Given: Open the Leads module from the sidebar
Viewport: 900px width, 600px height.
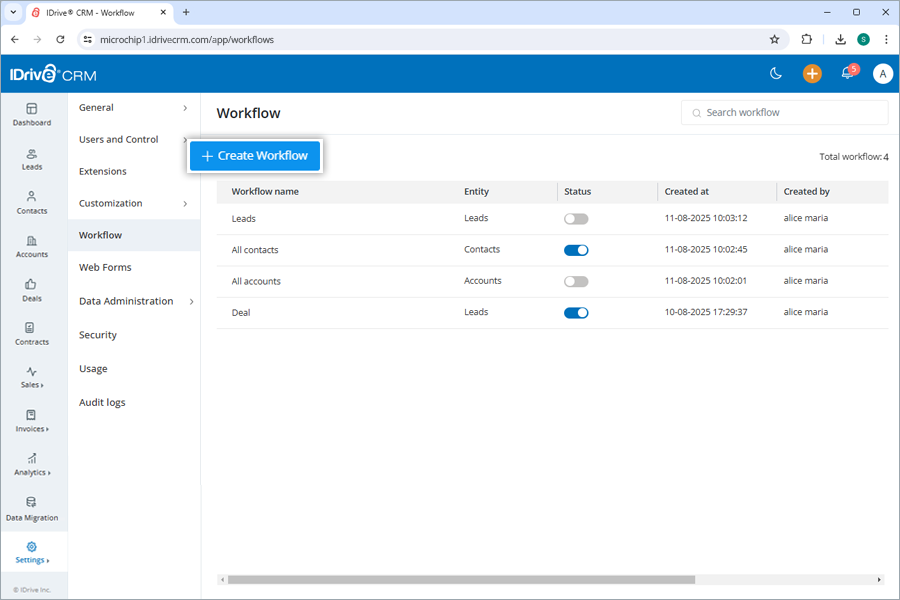Looking at the screenshot, I should tap(32, 157).
